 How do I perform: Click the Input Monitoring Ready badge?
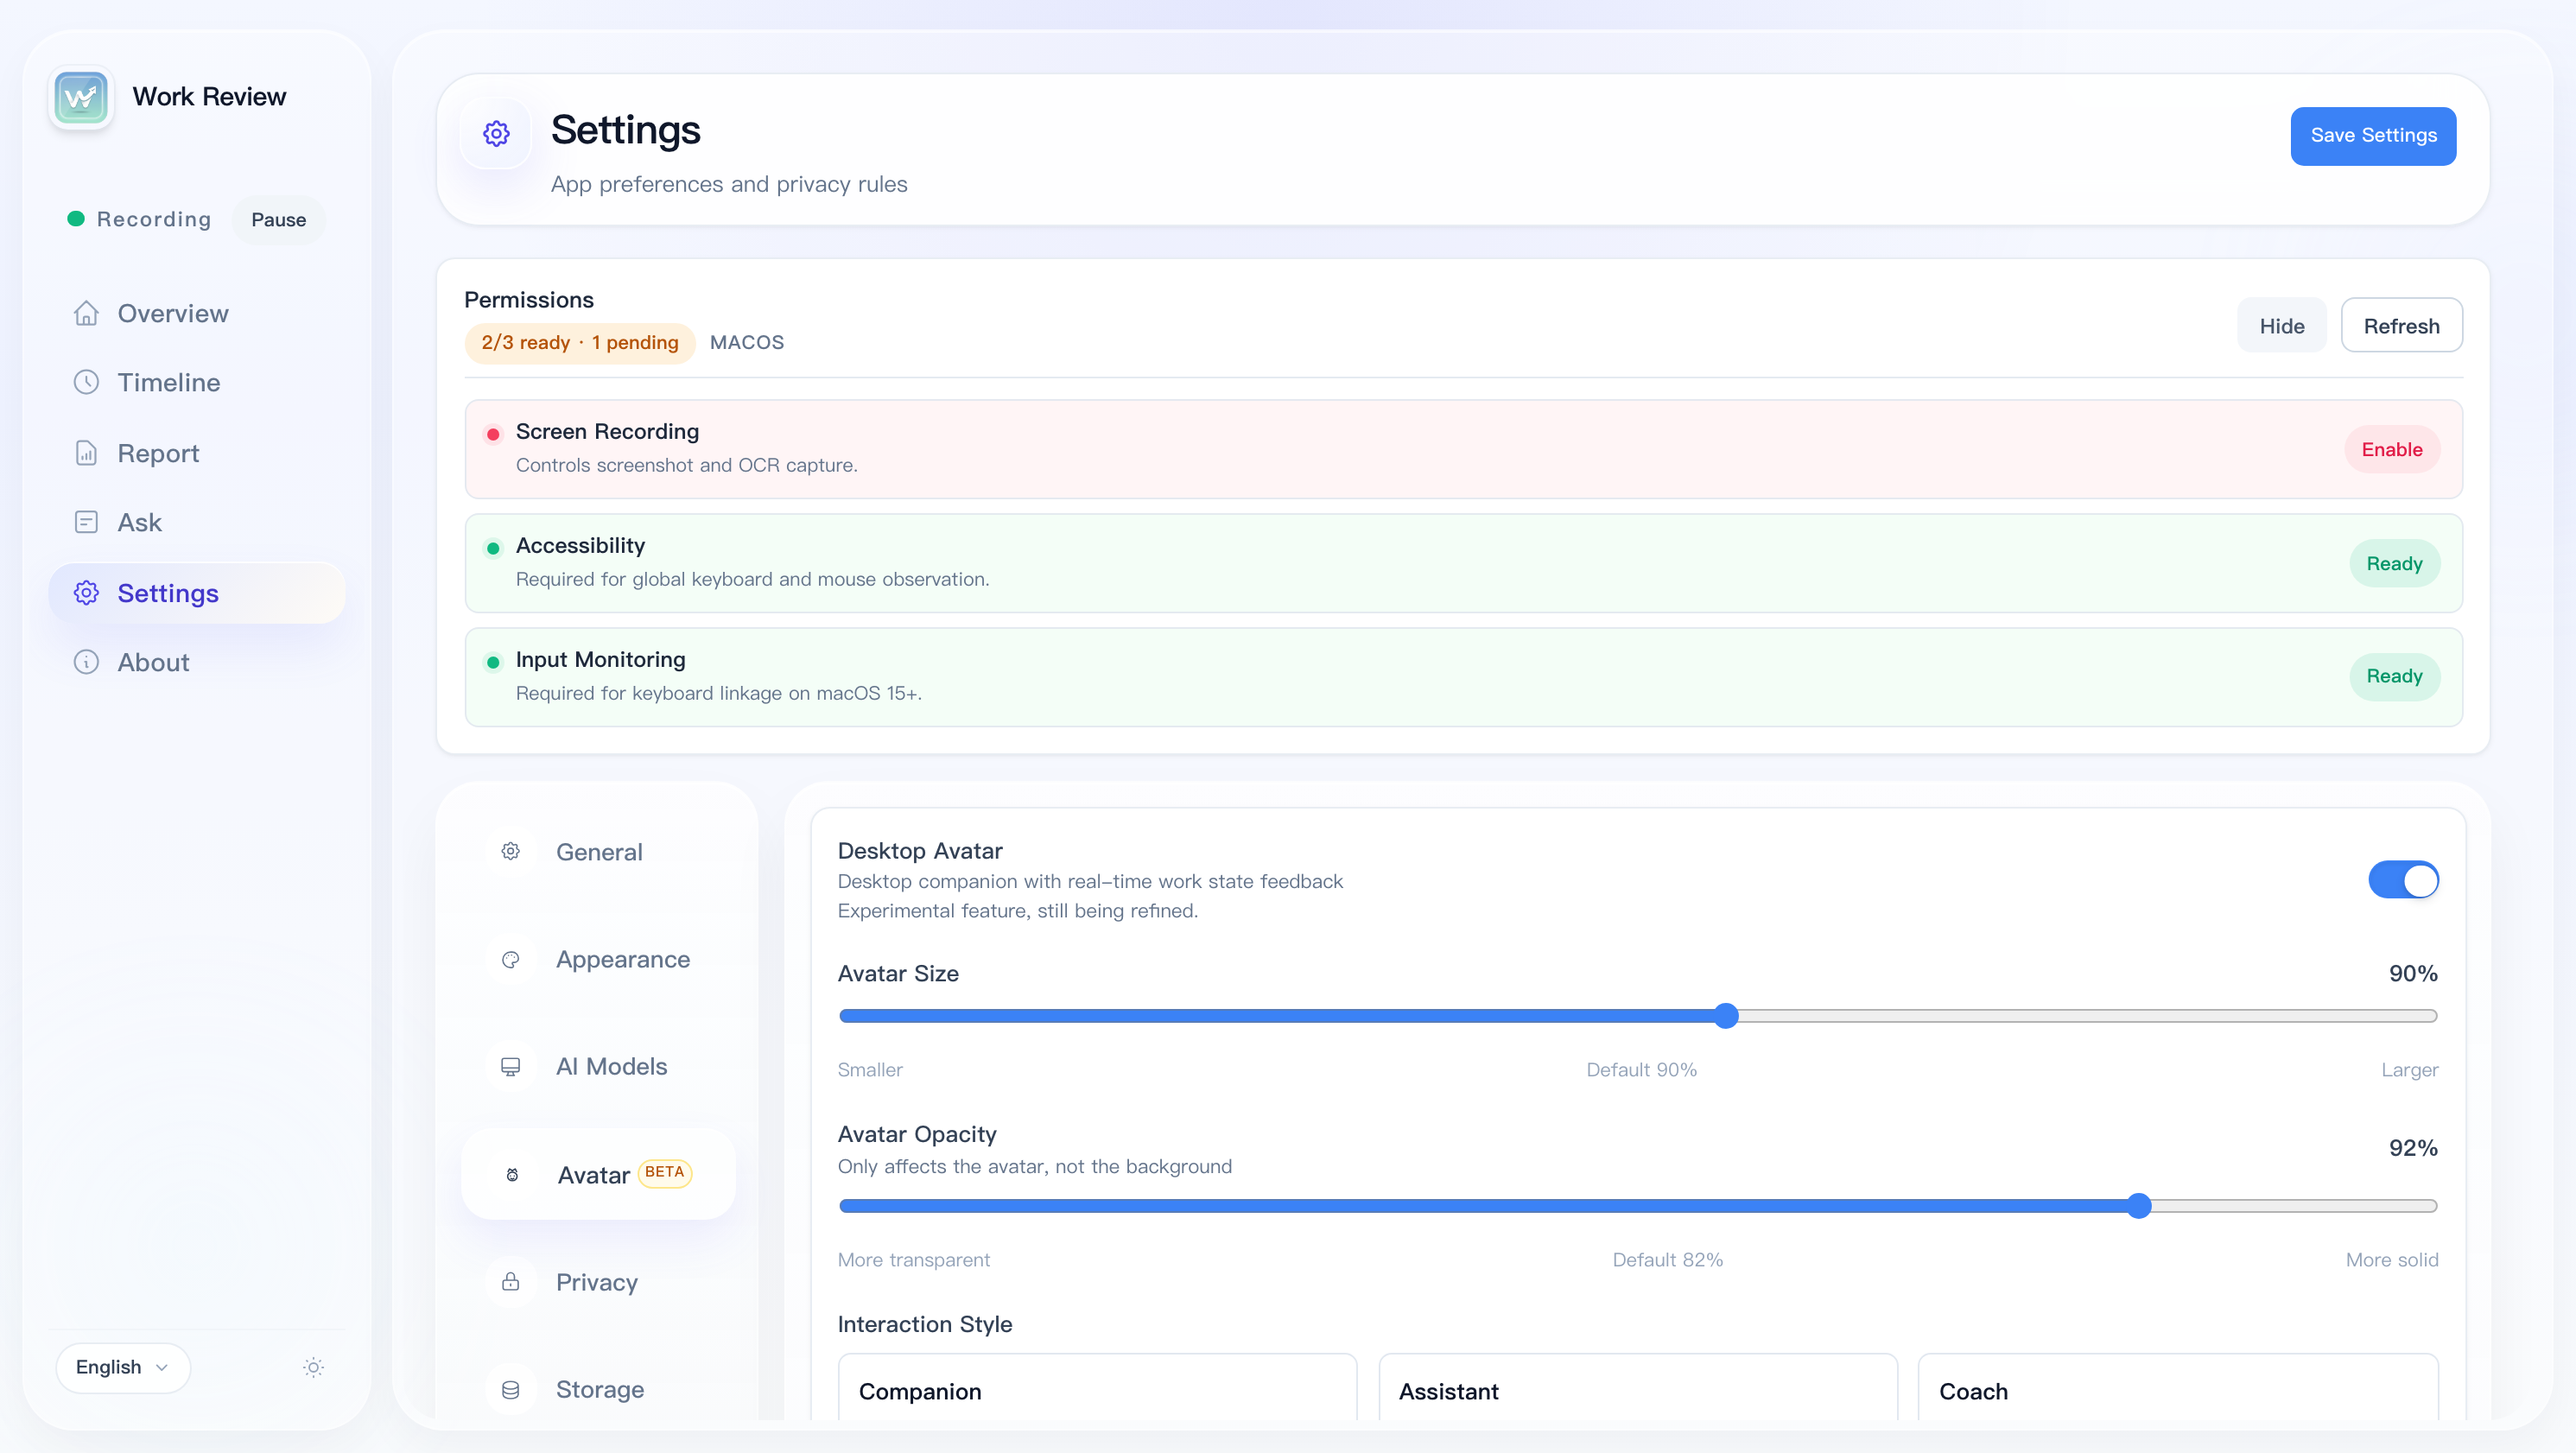tap(2393, 677)
